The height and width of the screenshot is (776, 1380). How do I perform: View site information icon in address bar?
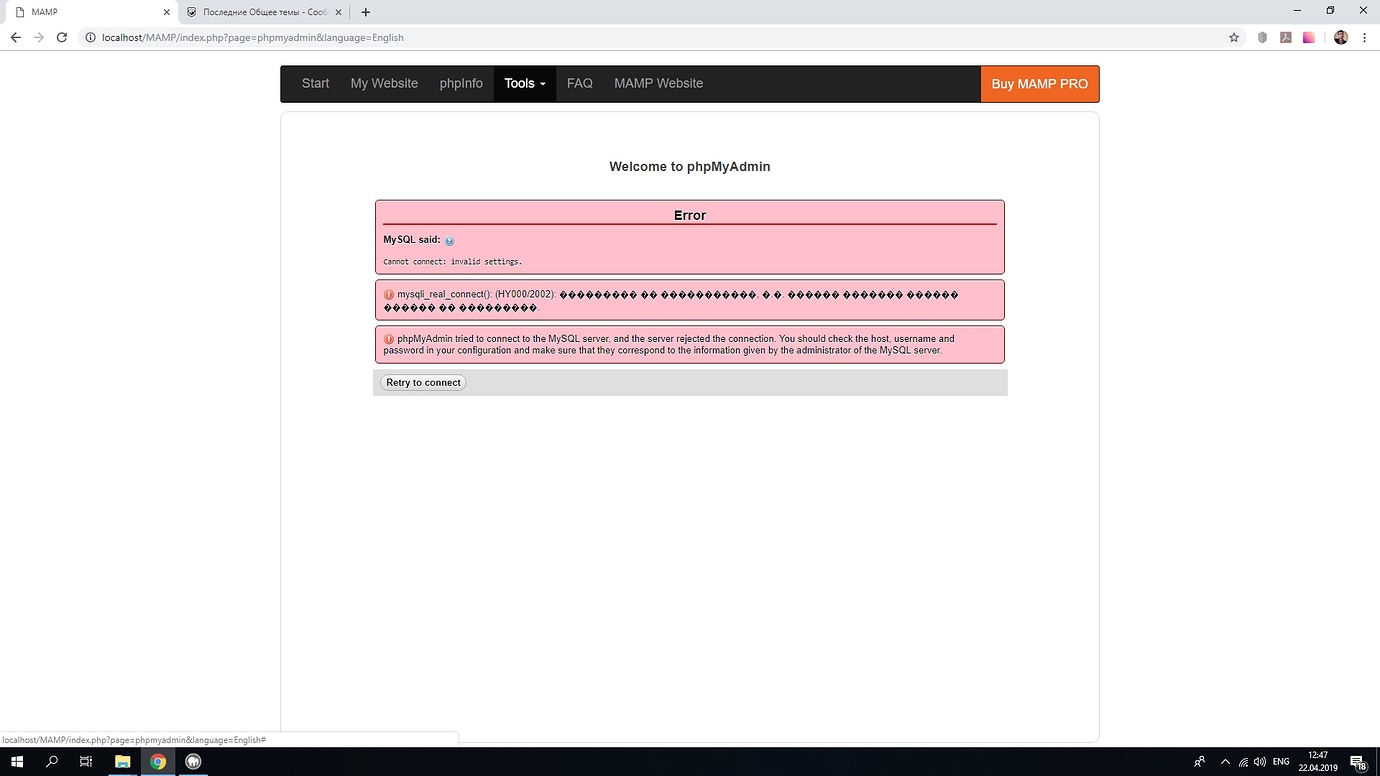click(90, 37)
